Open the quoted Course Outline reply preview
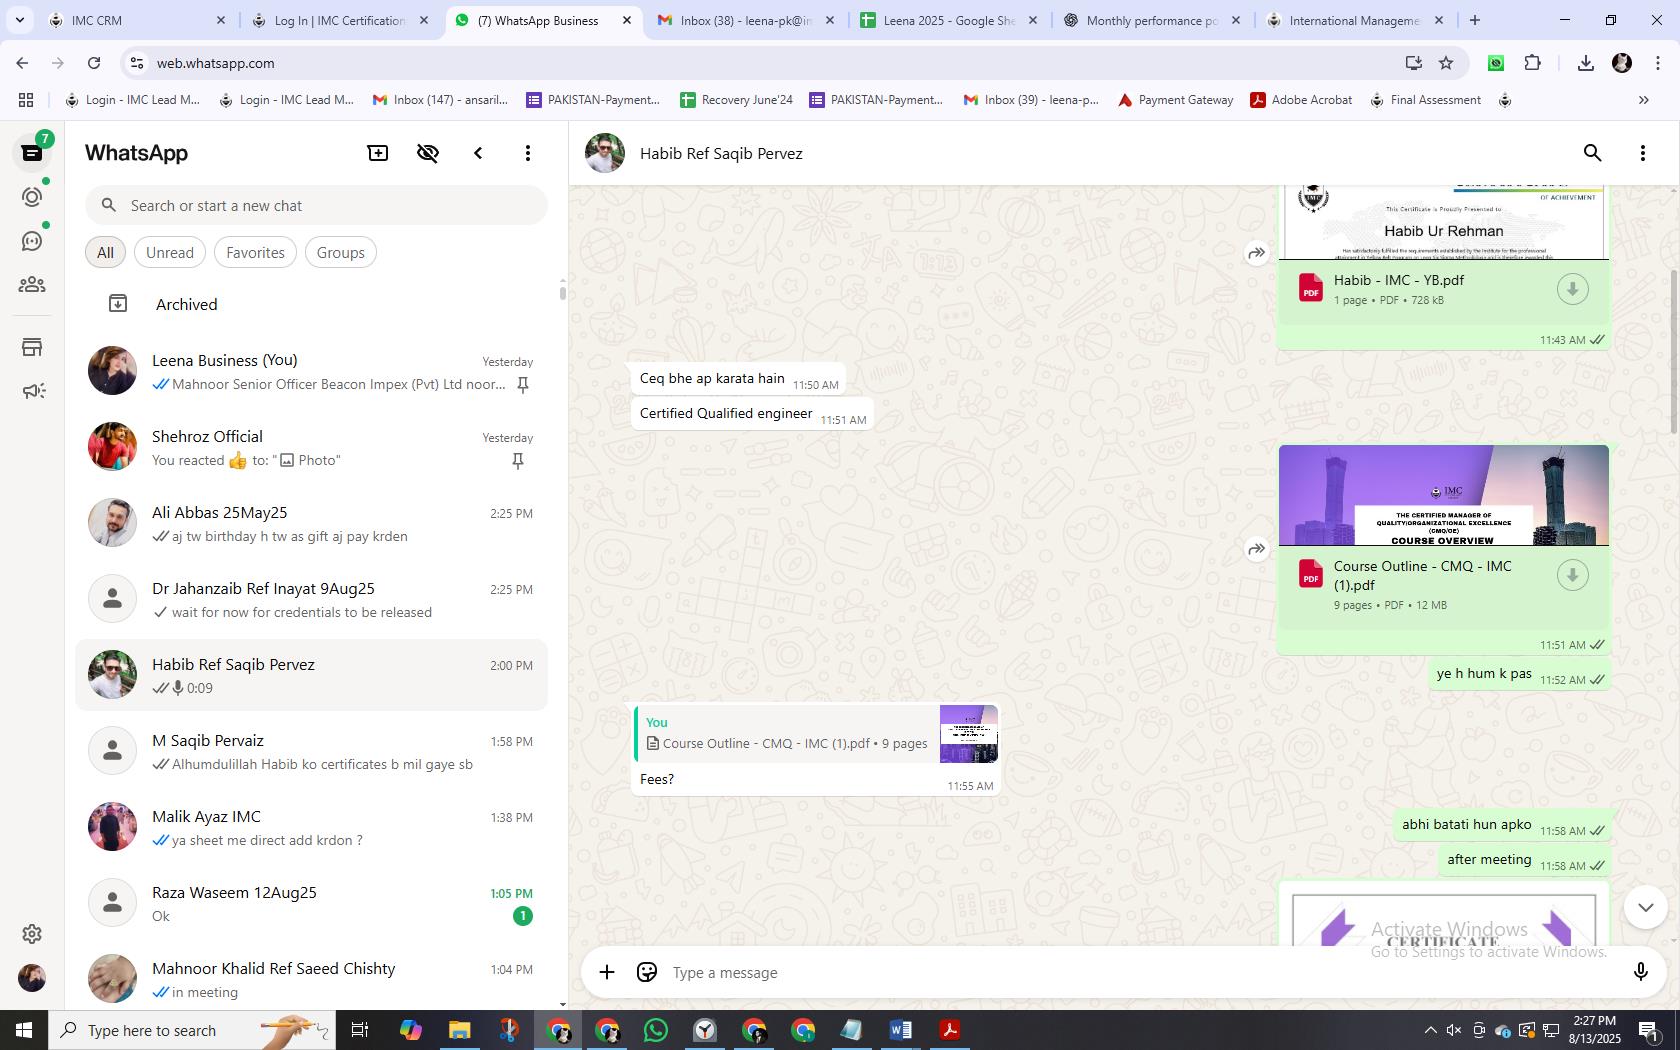This screenshot has width=1680, height=1050. click(x=816, y=734)
